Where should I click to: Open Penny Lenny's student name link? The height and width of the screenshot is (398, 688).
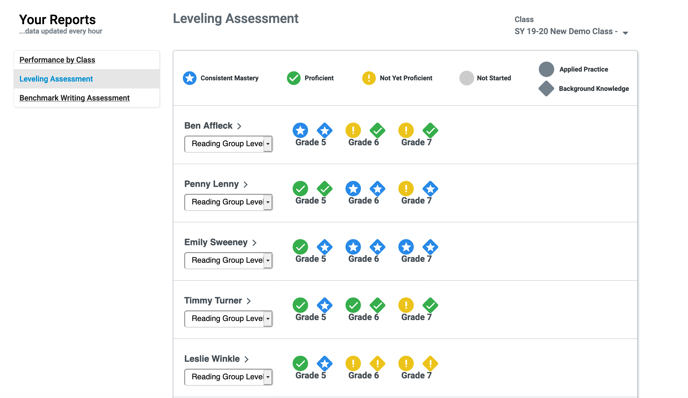pyautogui.click(x=211, y=184)
